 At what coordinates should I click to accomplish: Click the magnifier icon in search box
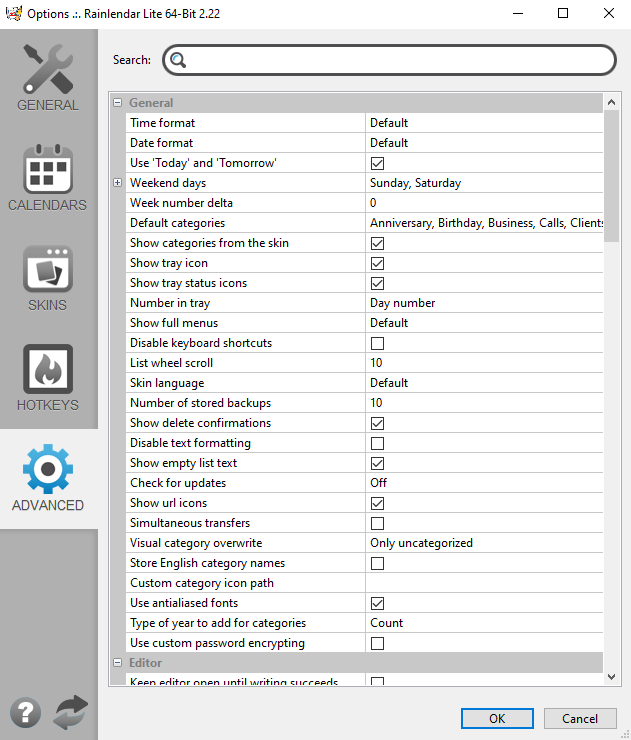click(x=178, y=60)
